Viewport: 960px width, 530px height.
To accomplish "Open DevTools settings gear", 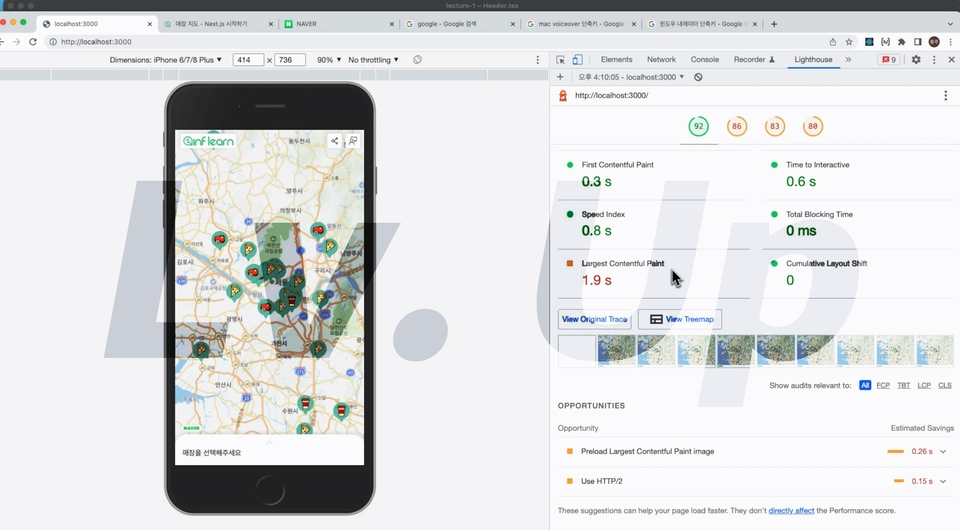I will pyautogui.click(x=916, y=60).
